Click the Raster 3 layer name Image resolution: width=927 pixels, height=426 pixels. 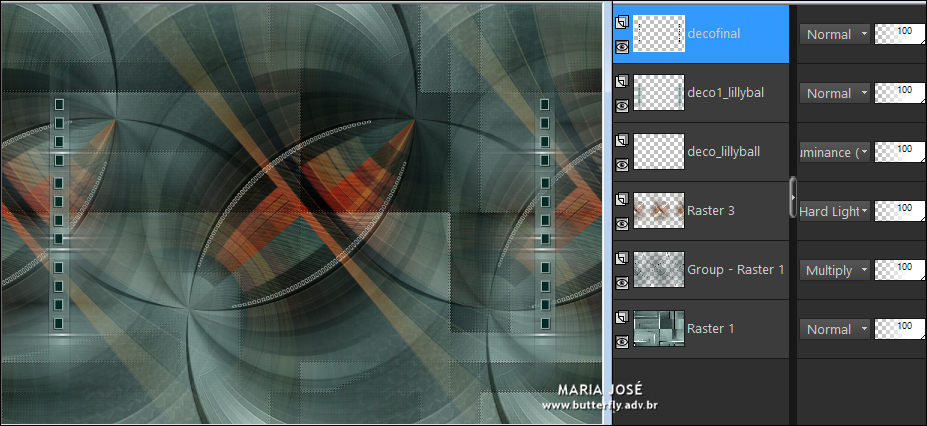[711, 211]
